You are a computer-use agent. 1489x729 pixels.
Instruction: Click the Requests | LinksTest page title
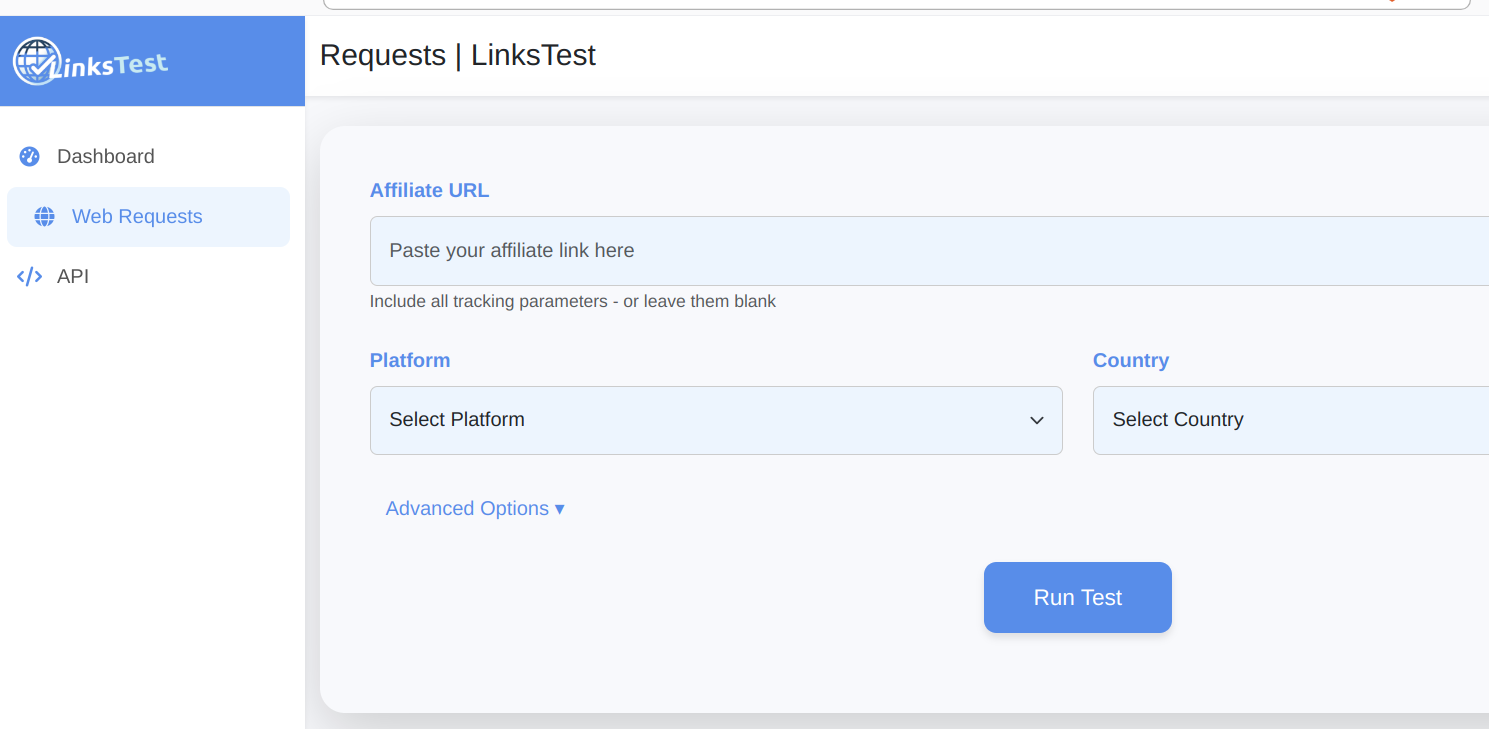click(x=458, y=55)
